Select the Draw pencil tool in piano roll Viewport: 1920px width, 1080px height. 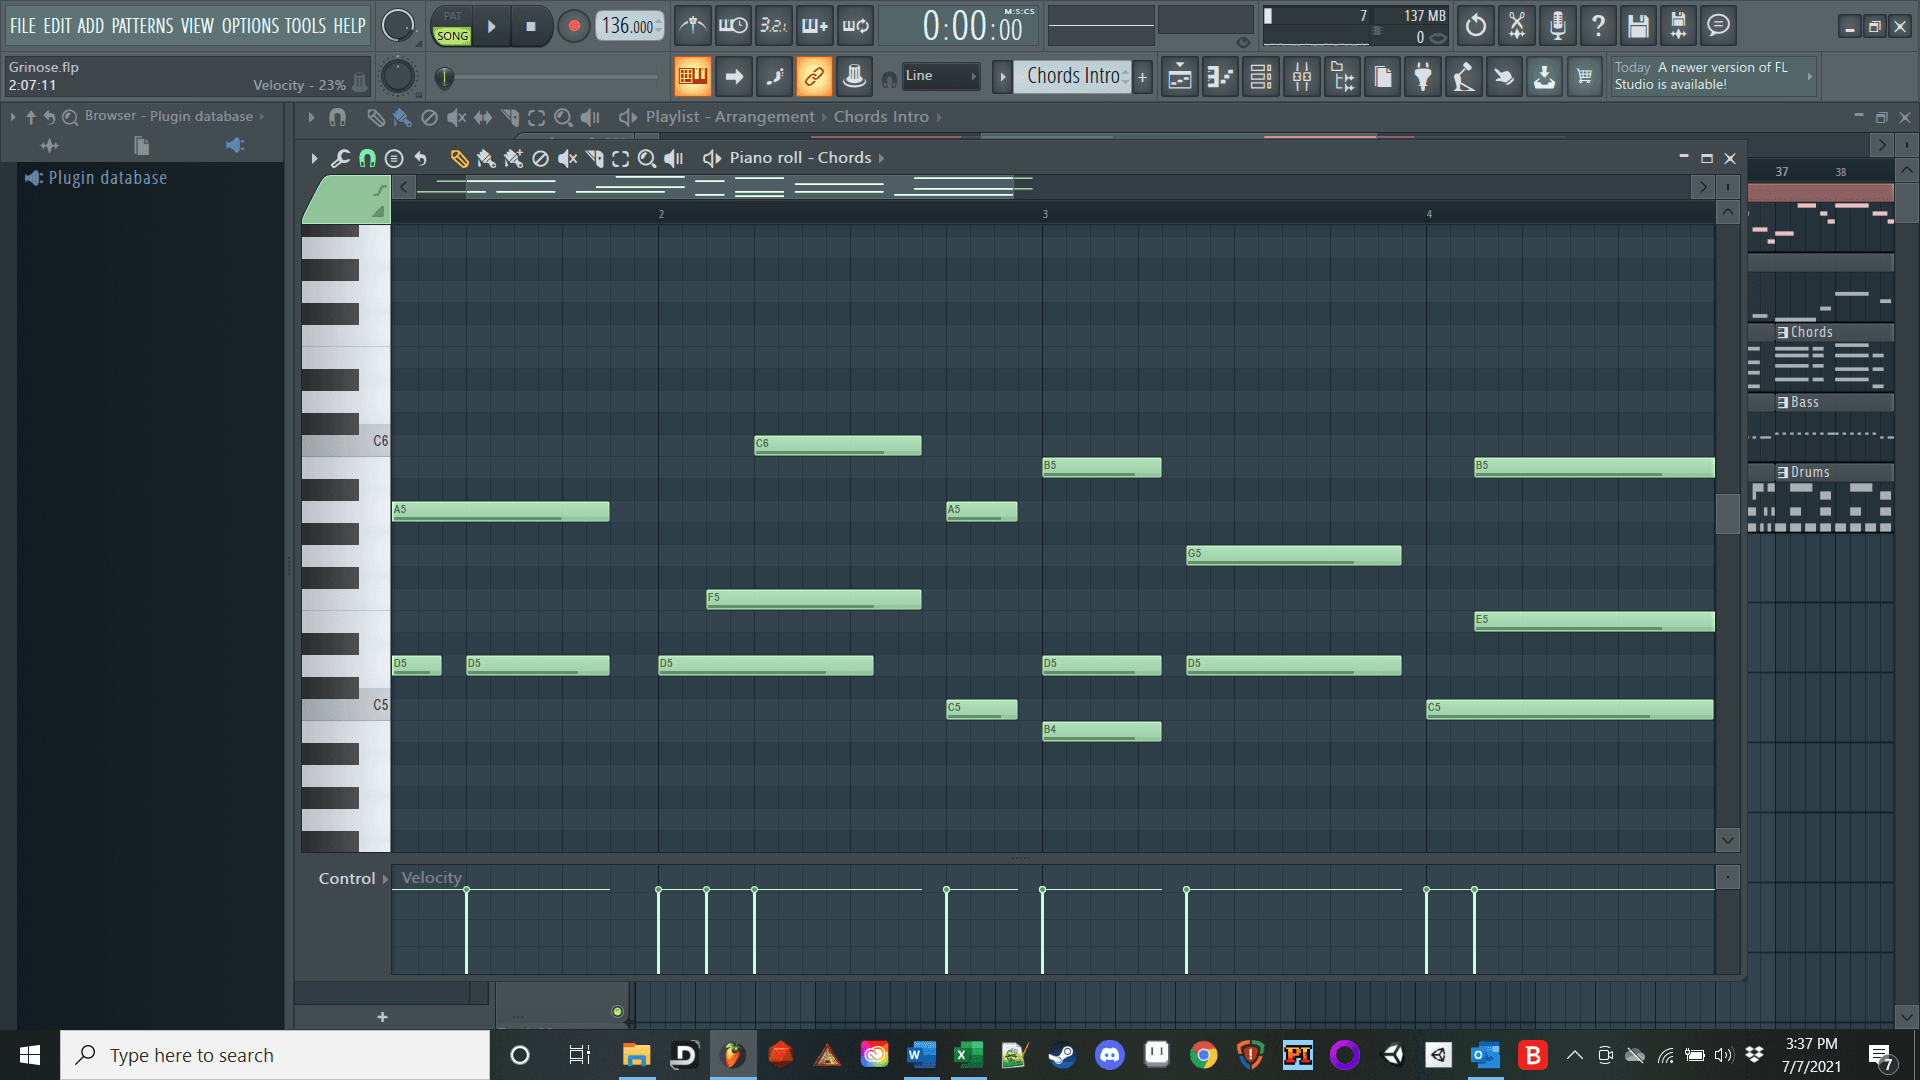[x=459, y=158]
